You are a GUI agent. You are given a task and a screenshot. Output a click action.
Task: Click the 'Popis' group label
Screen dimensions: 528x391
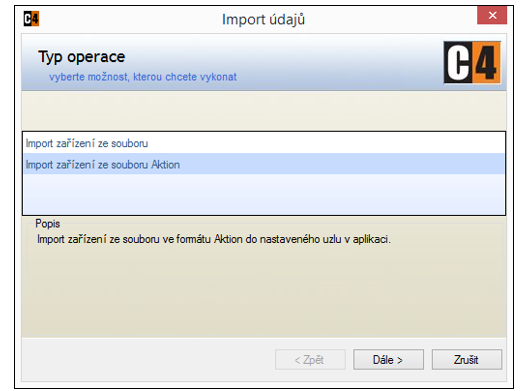click(47, 224)
